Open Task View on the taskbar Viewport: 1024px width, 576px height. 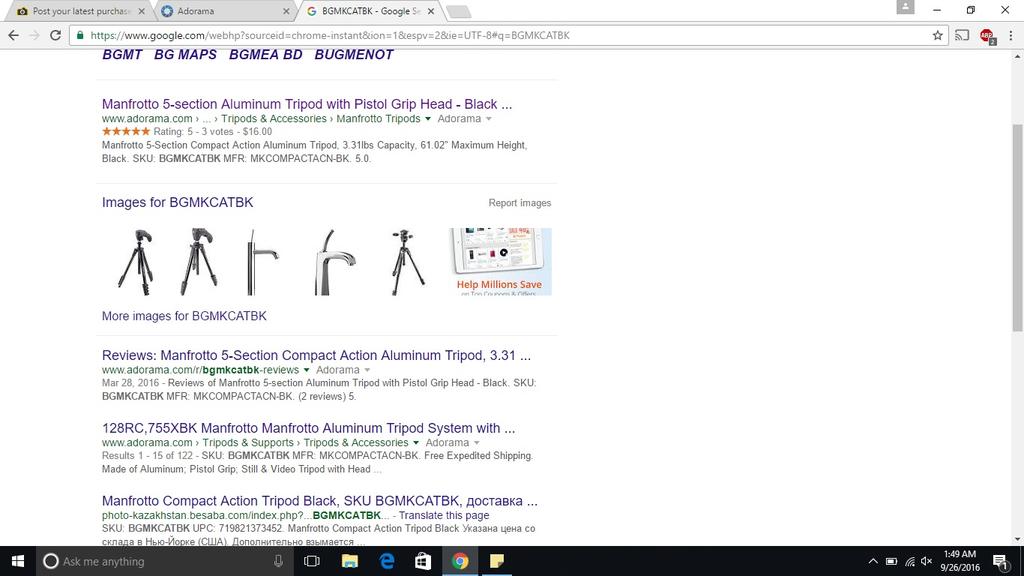312,561
